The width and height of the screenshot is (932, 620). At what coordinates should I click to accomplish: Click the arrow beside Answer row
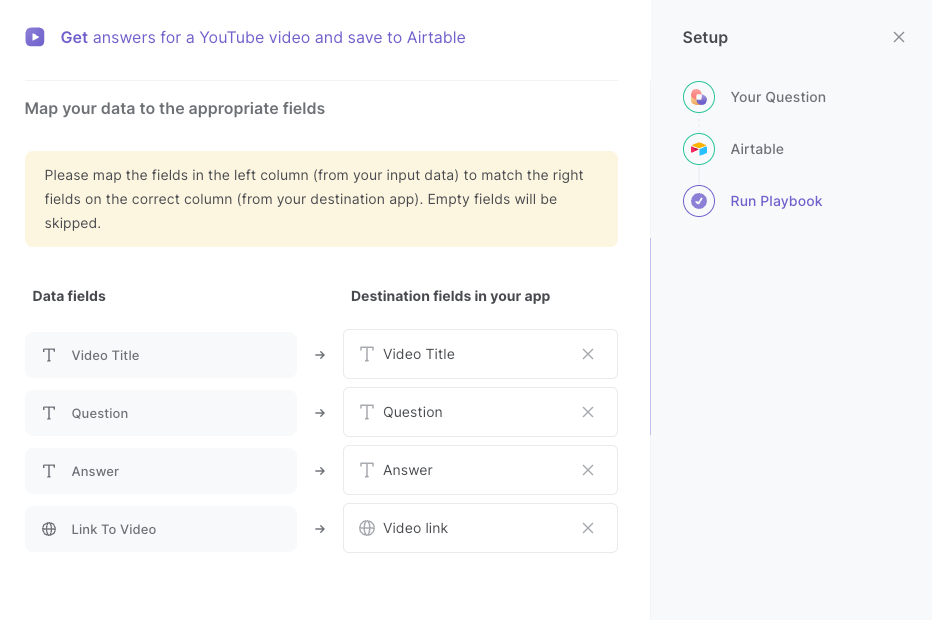(320, 471)
